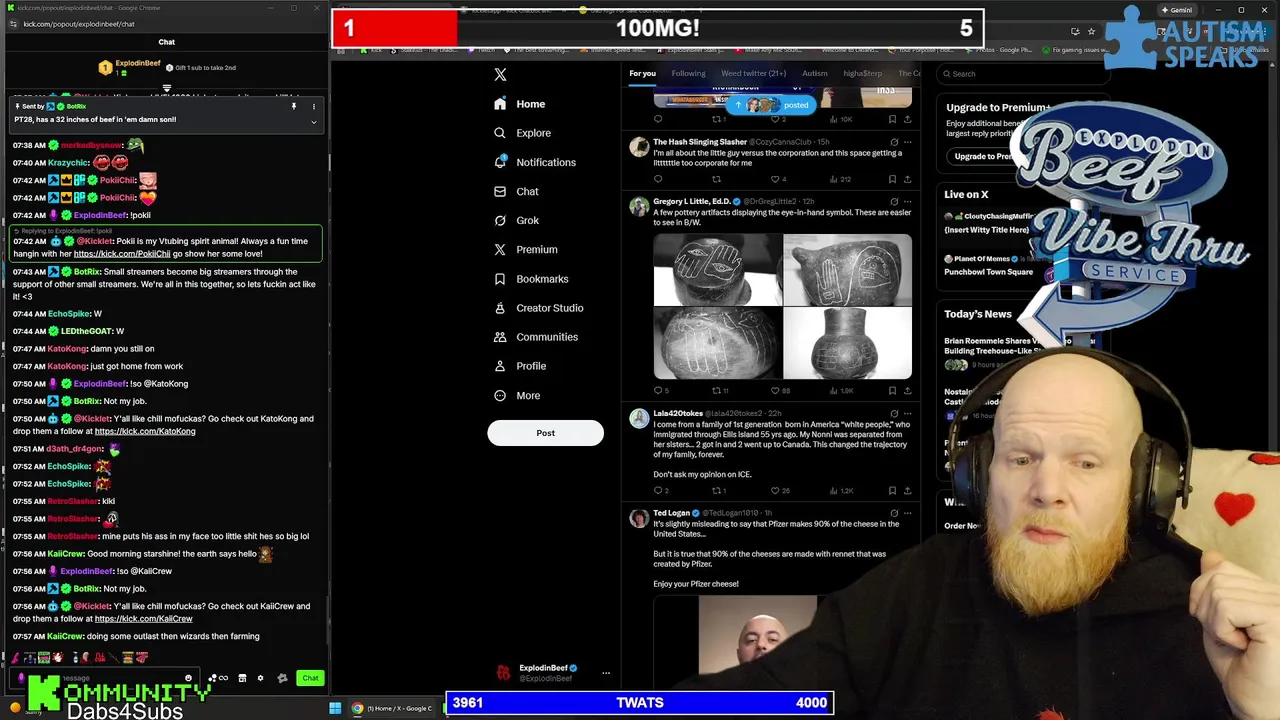The width and height of the screenshot is (1280, 720).
Task: Bookmark the Lala420tokes post
Action: coord(892,490)
